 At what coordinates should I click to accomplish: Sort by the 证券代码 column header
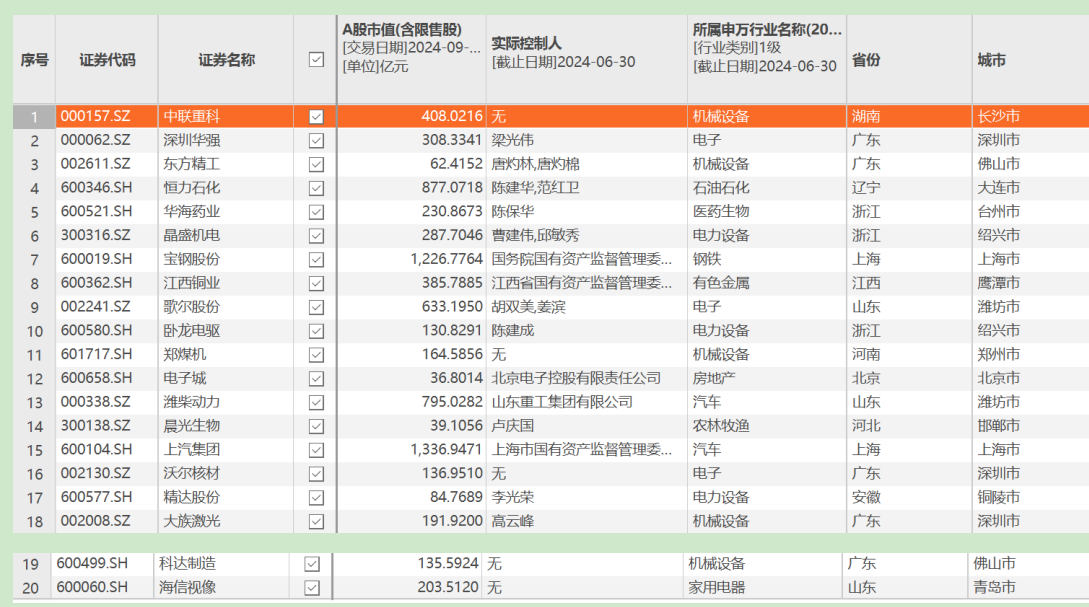(107, 60)
